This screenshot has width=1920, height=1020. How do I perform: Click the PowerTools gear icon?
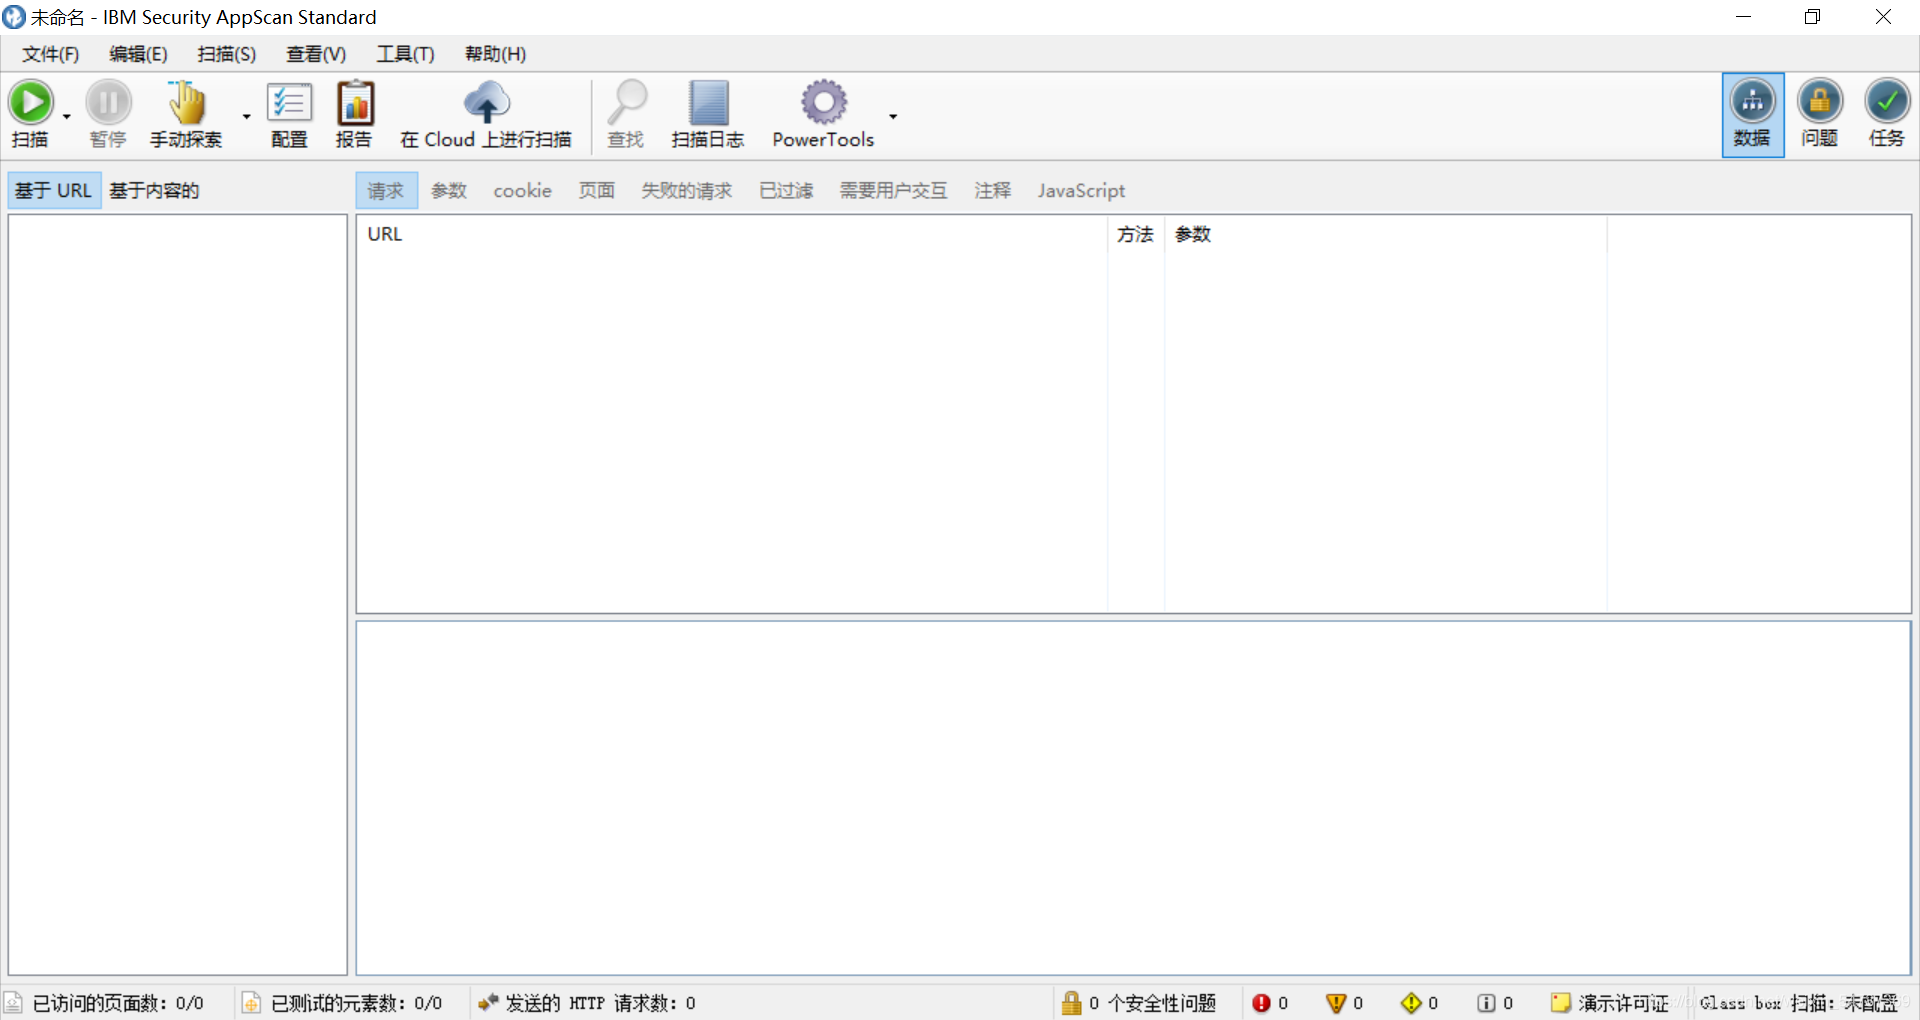823,102
